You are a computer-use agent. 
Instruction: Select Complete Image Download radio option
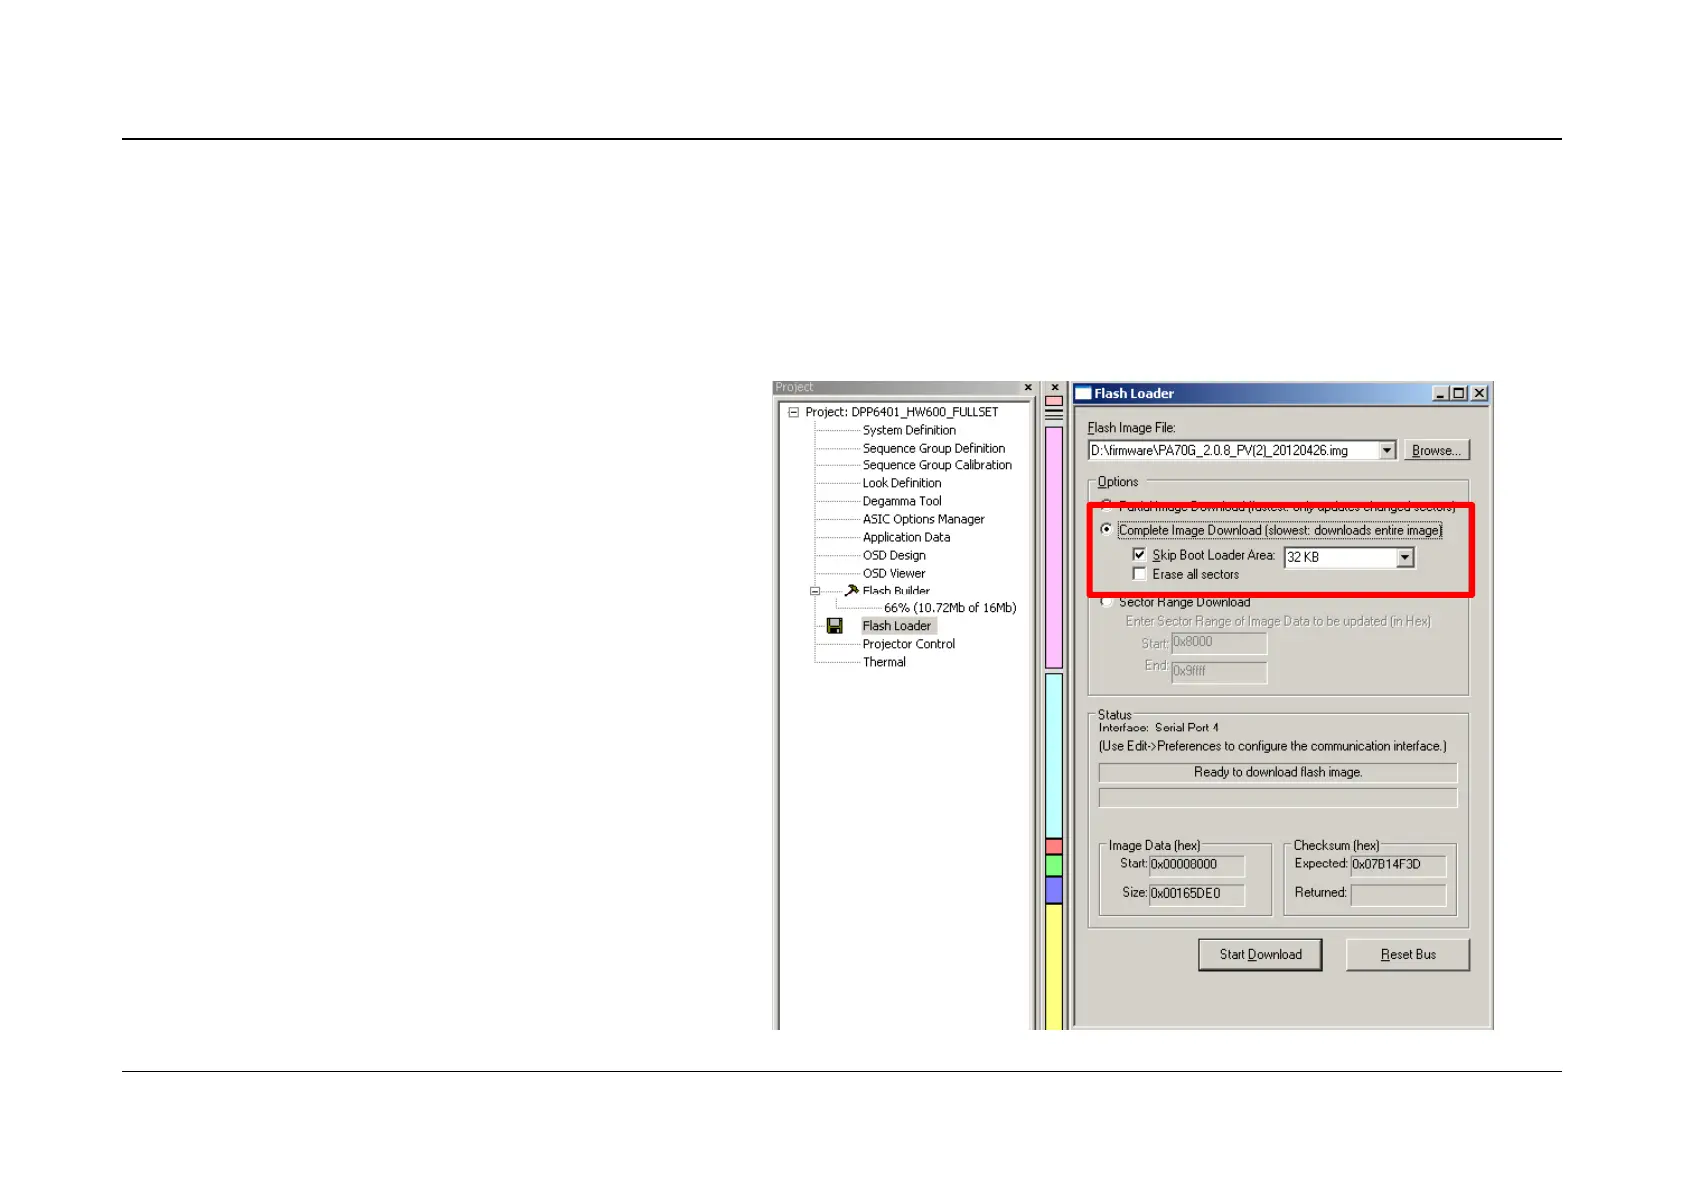point(1106,529)
